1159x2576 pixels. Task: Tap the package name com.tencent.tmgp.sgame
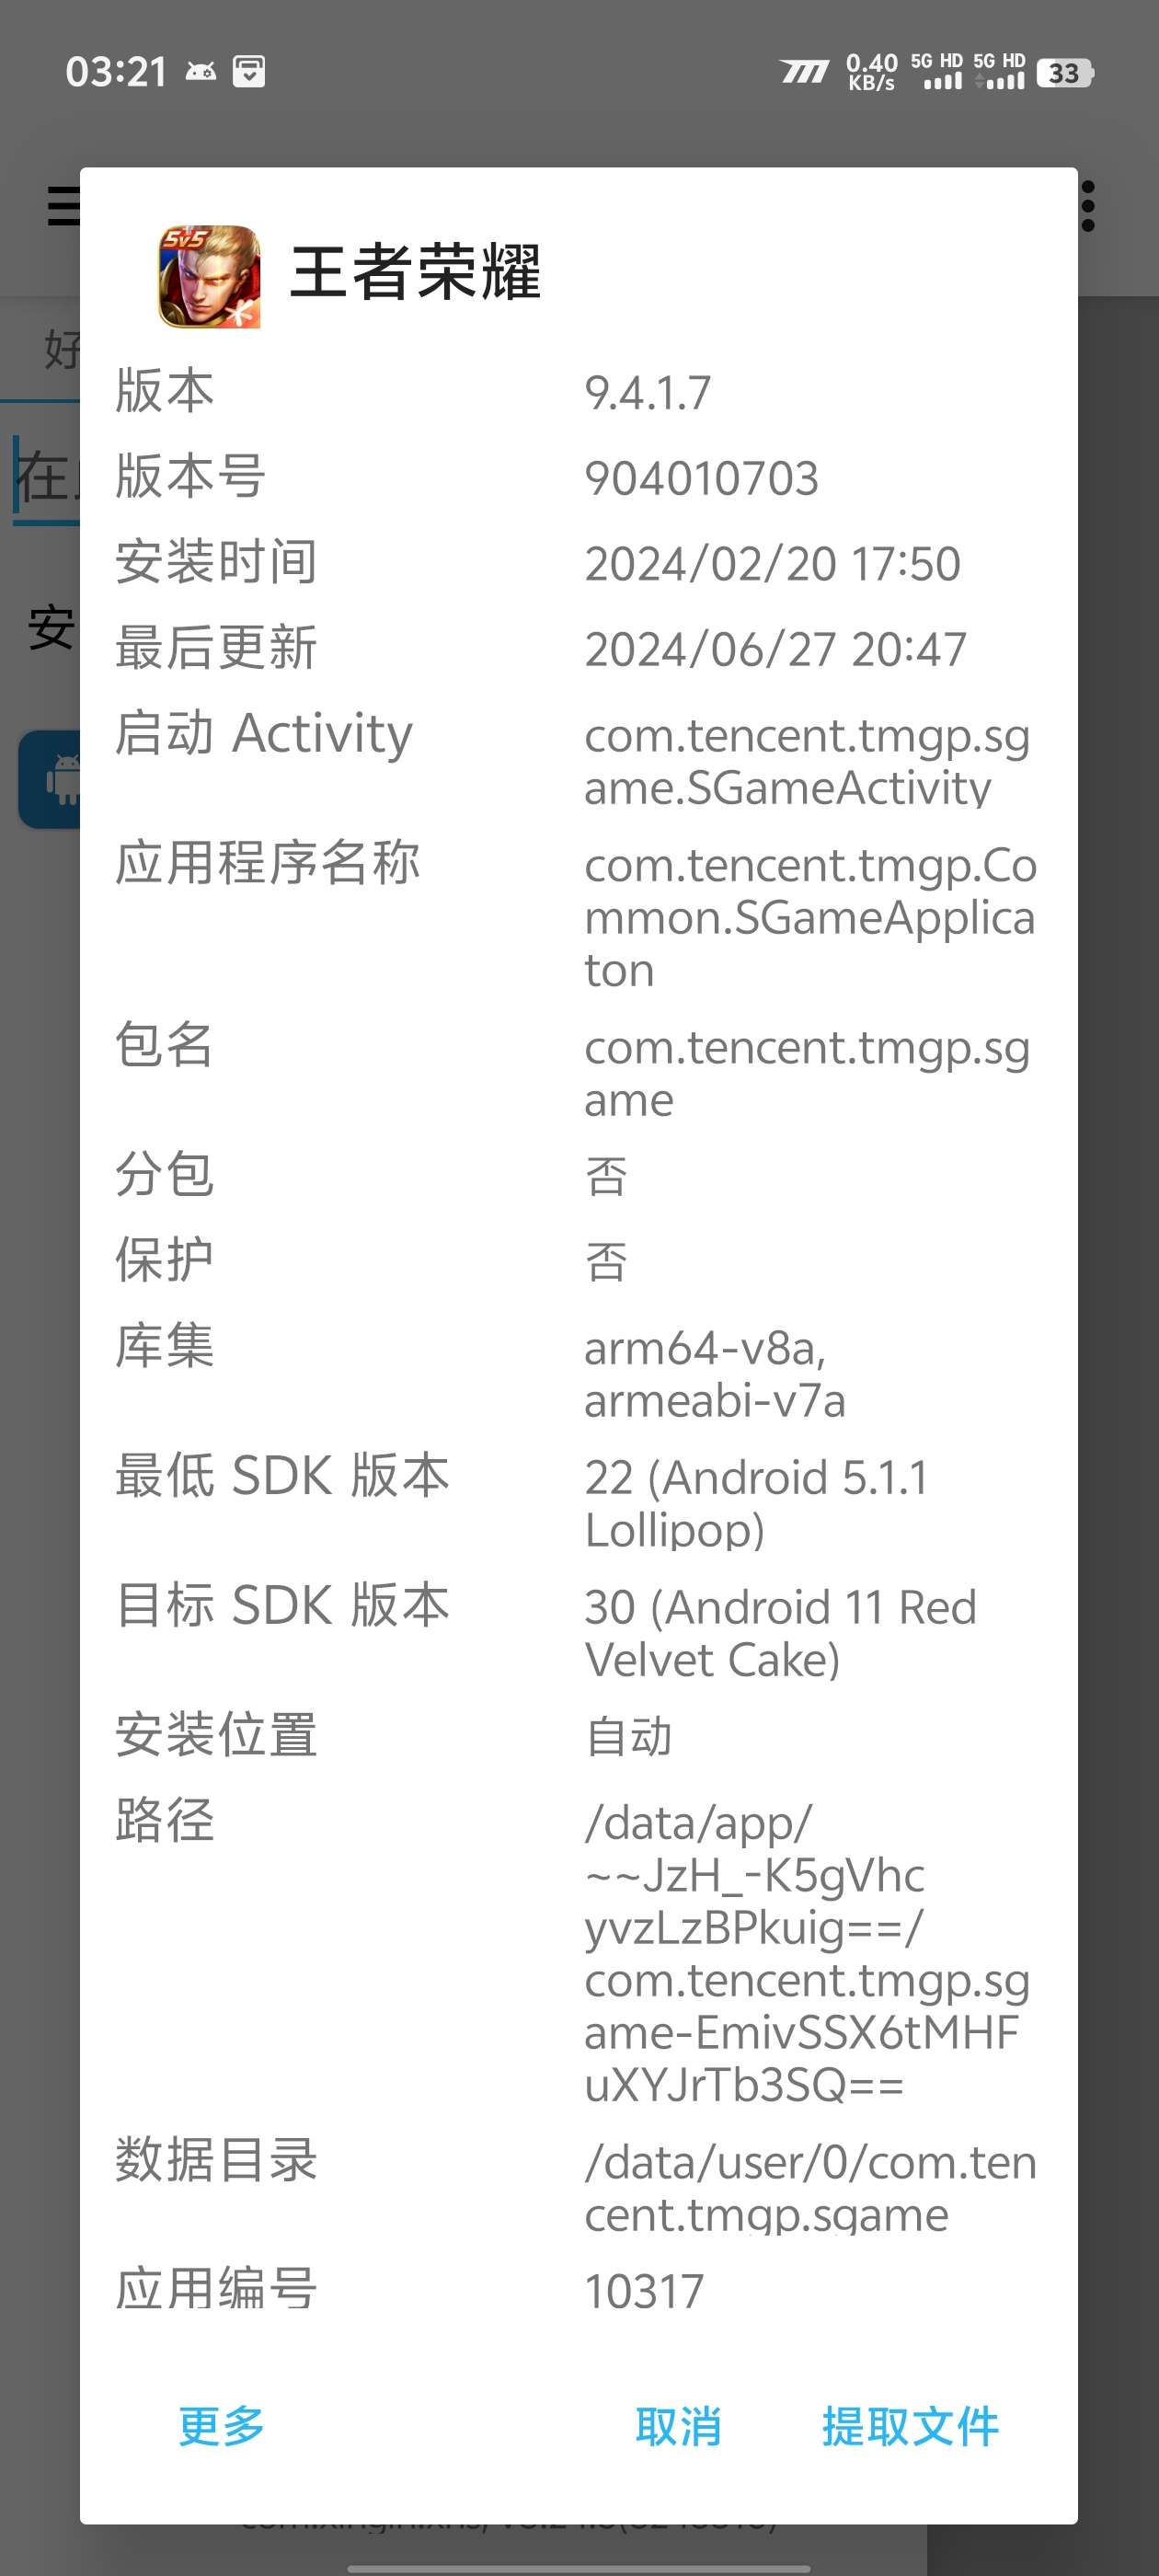tap(806, 1073)
